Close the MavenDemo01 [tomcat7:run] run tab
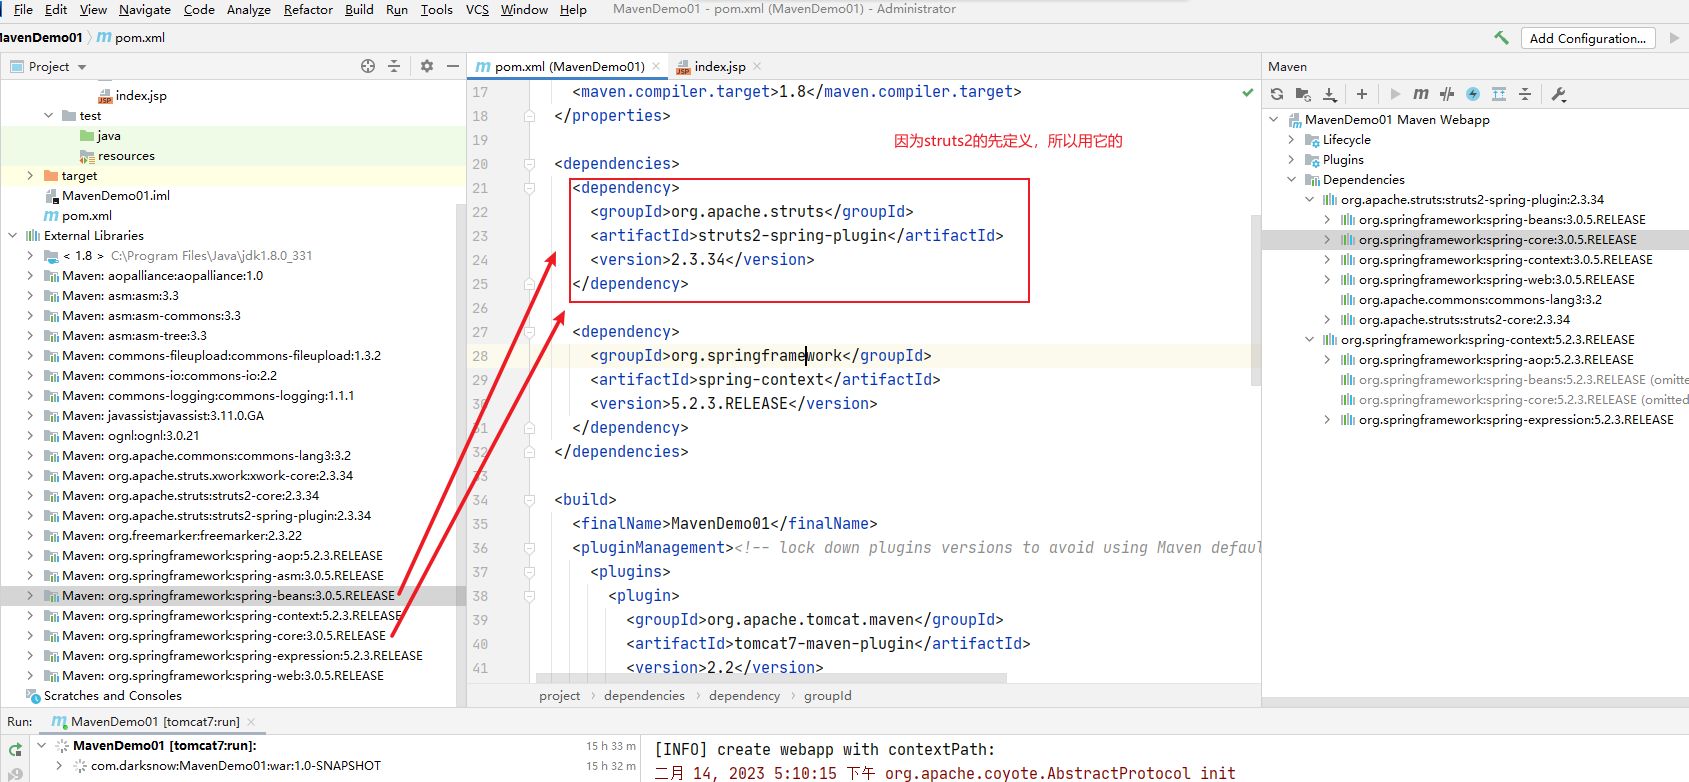Image resolution: width=1689 pixels, height=782 pixels. point(251,721)
